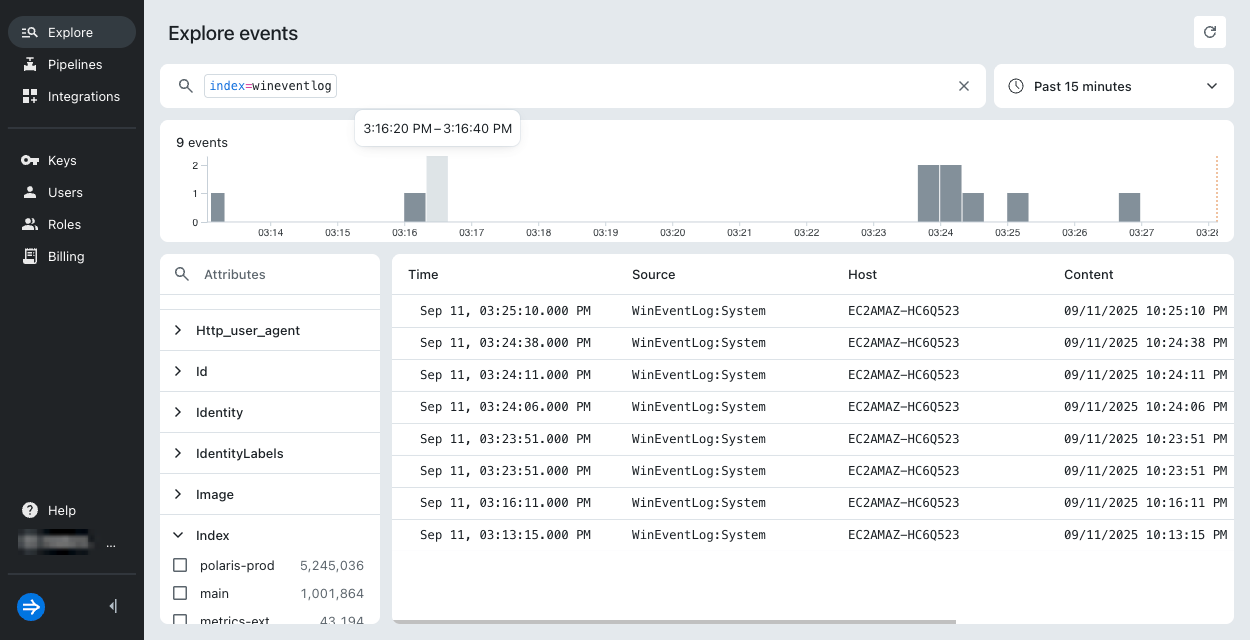Image resolution: width=1250 pixels, height=640 pixels.
Task: Go to the Roles page
Action: pyautogui.click(x=64, y=224)
